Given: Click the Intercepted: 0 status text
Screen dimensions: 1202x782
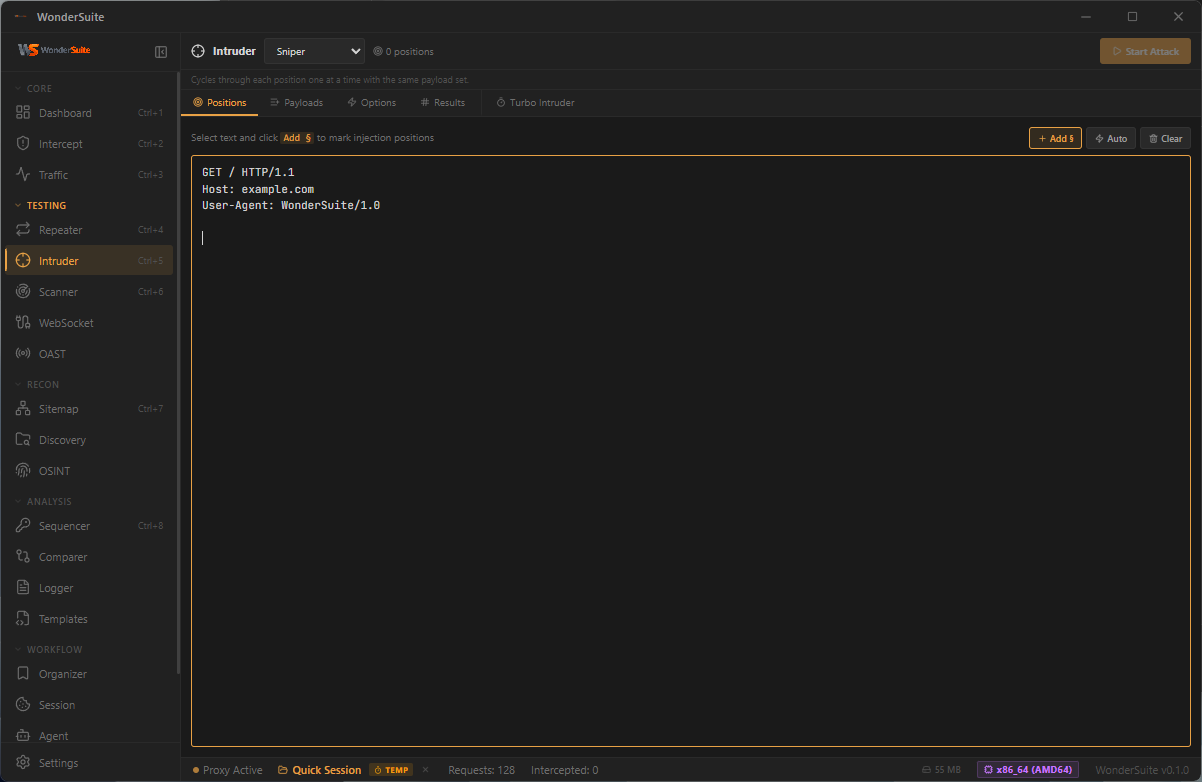Looking at the screenshot, I should click(x=564, y=770).
